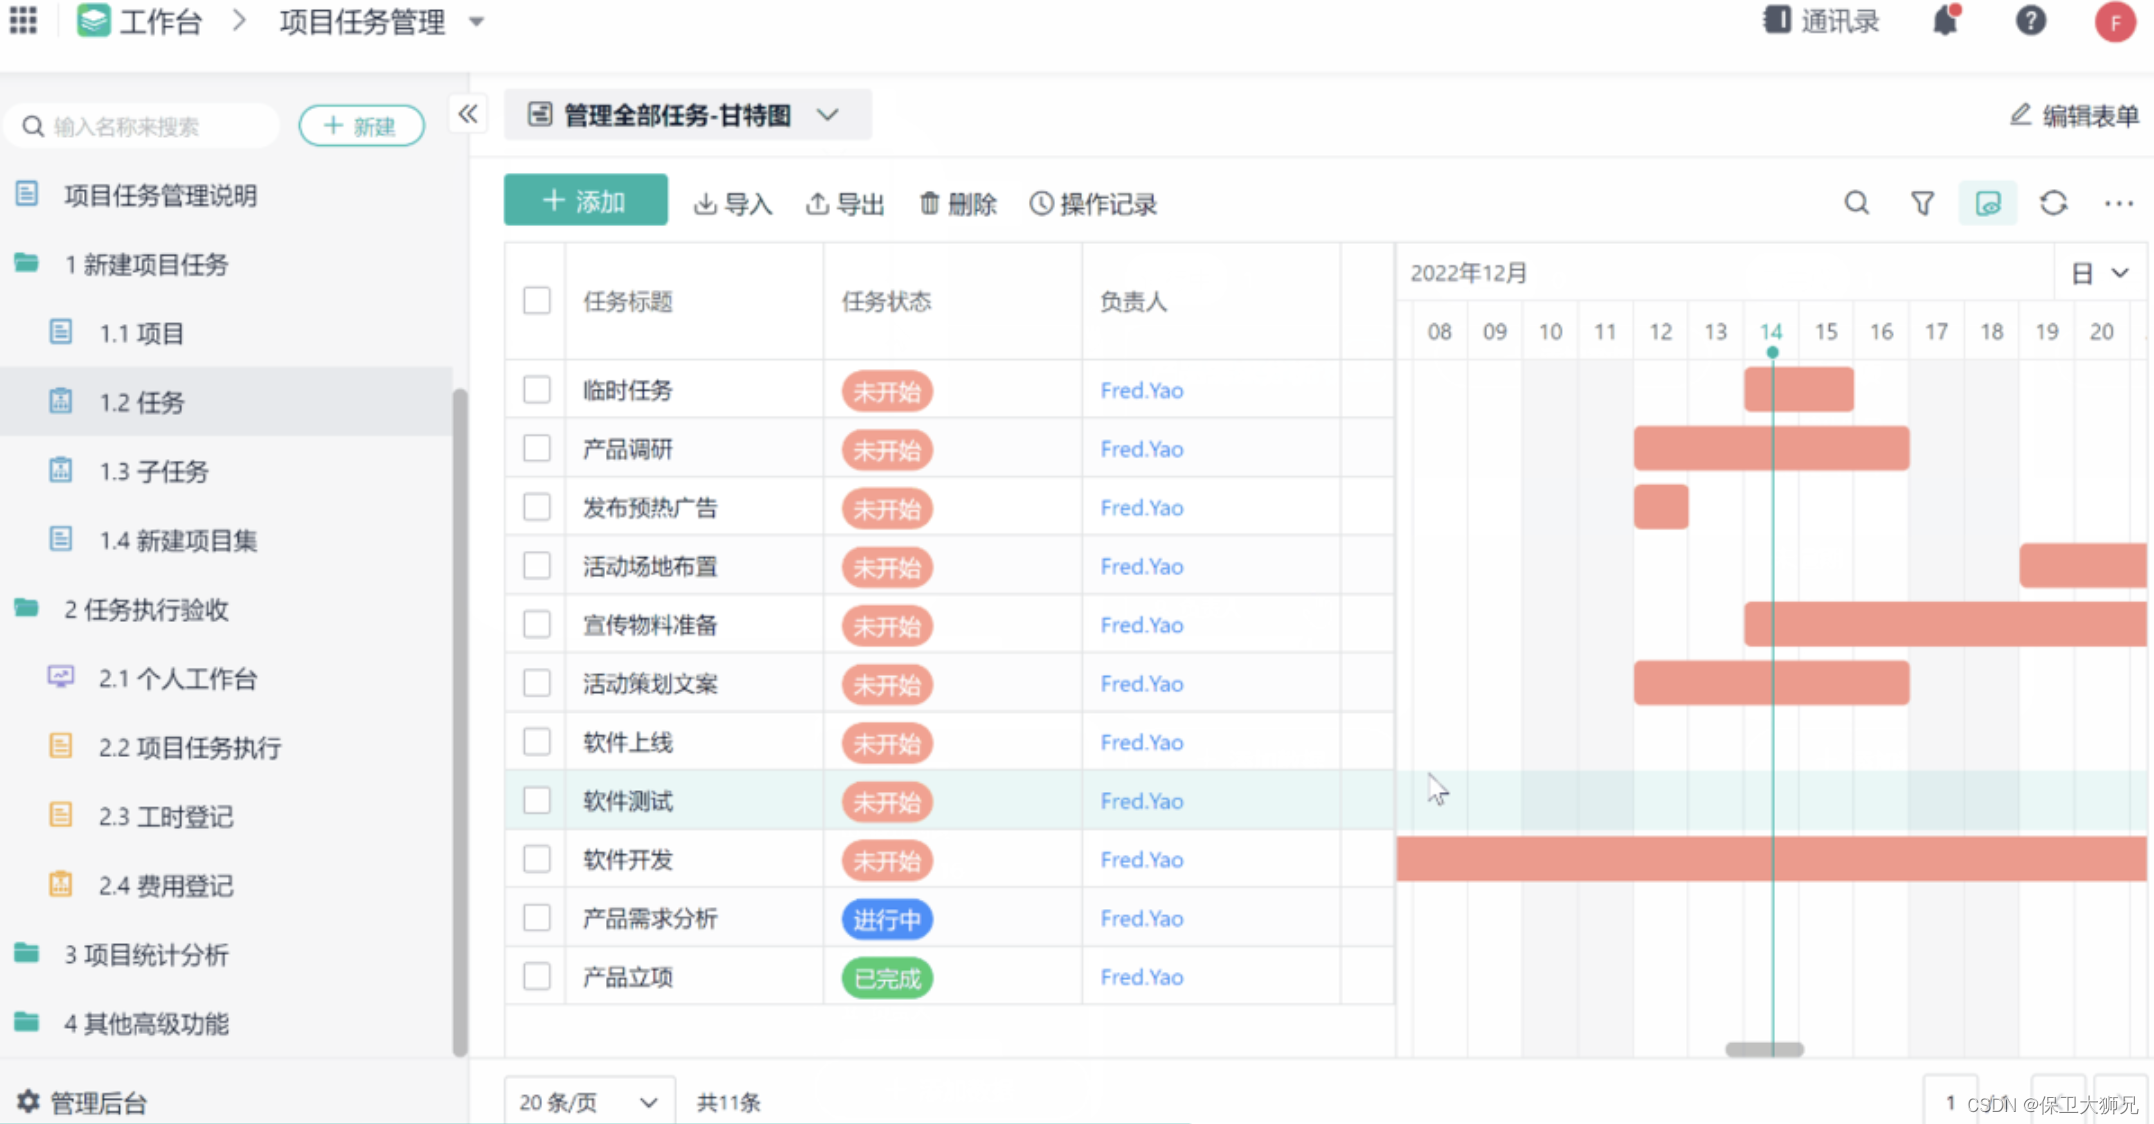Open 2.2 项目任务执行 sidebar item
The width and height of the screenshot is (2154, 1124).
pyautogui.click(x=189, y=747)
